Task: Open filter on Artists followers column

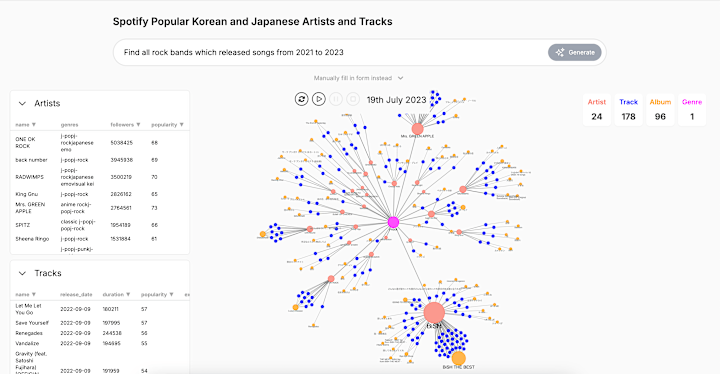Action: 138,125
